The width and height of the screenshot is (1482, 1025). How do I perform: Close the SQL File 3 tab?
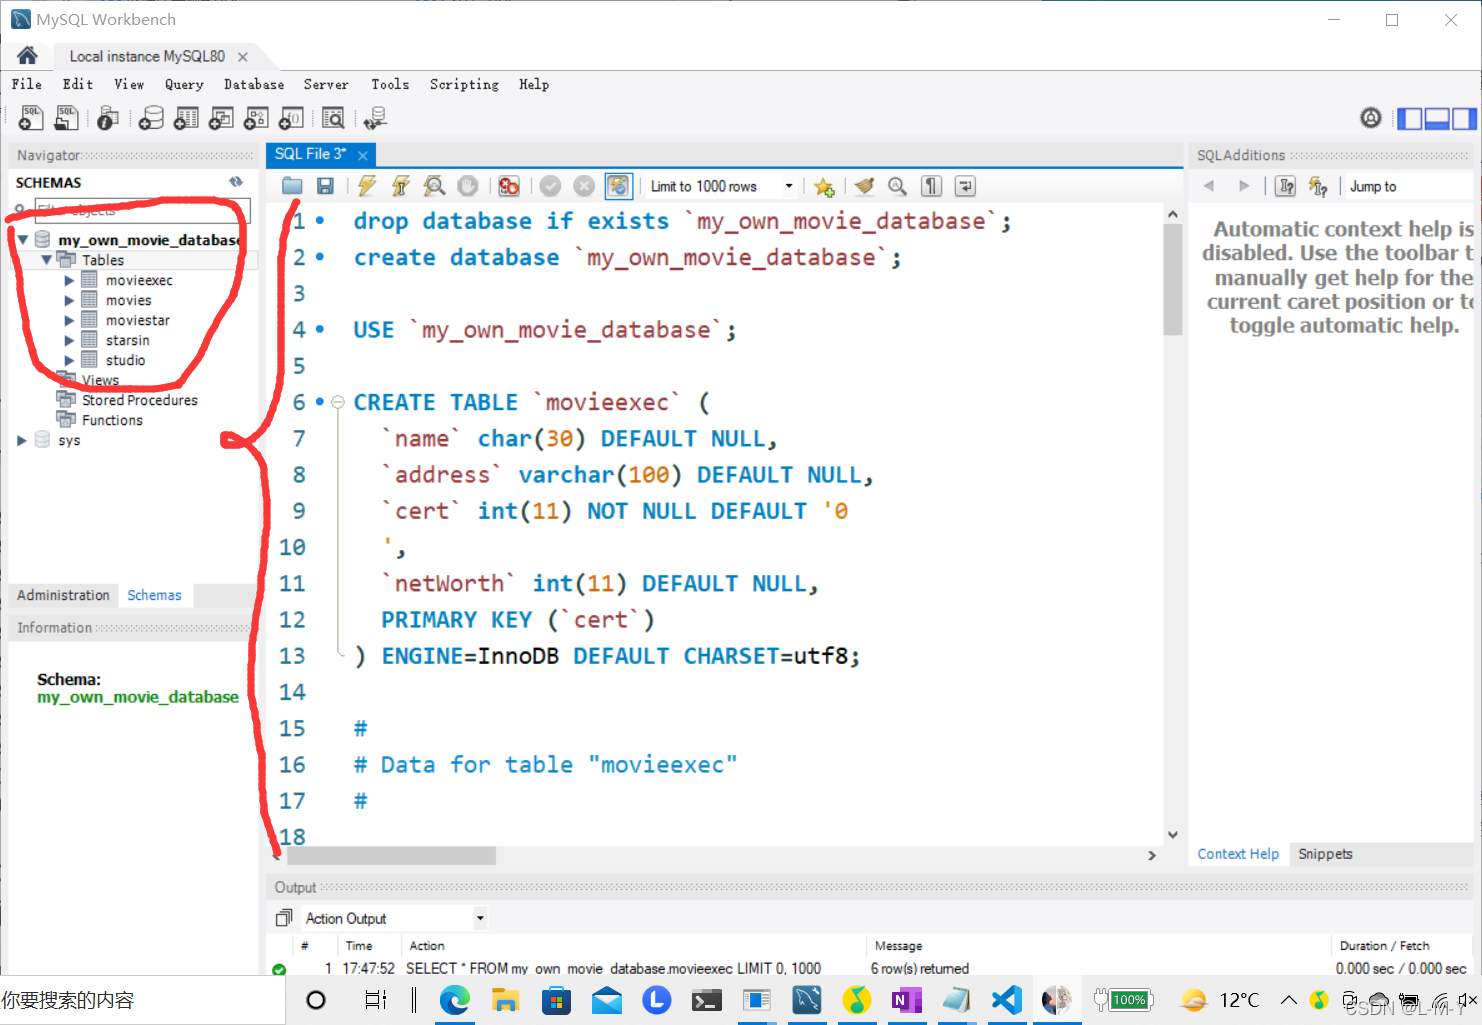pyautogui.click(x=363, y=155)
